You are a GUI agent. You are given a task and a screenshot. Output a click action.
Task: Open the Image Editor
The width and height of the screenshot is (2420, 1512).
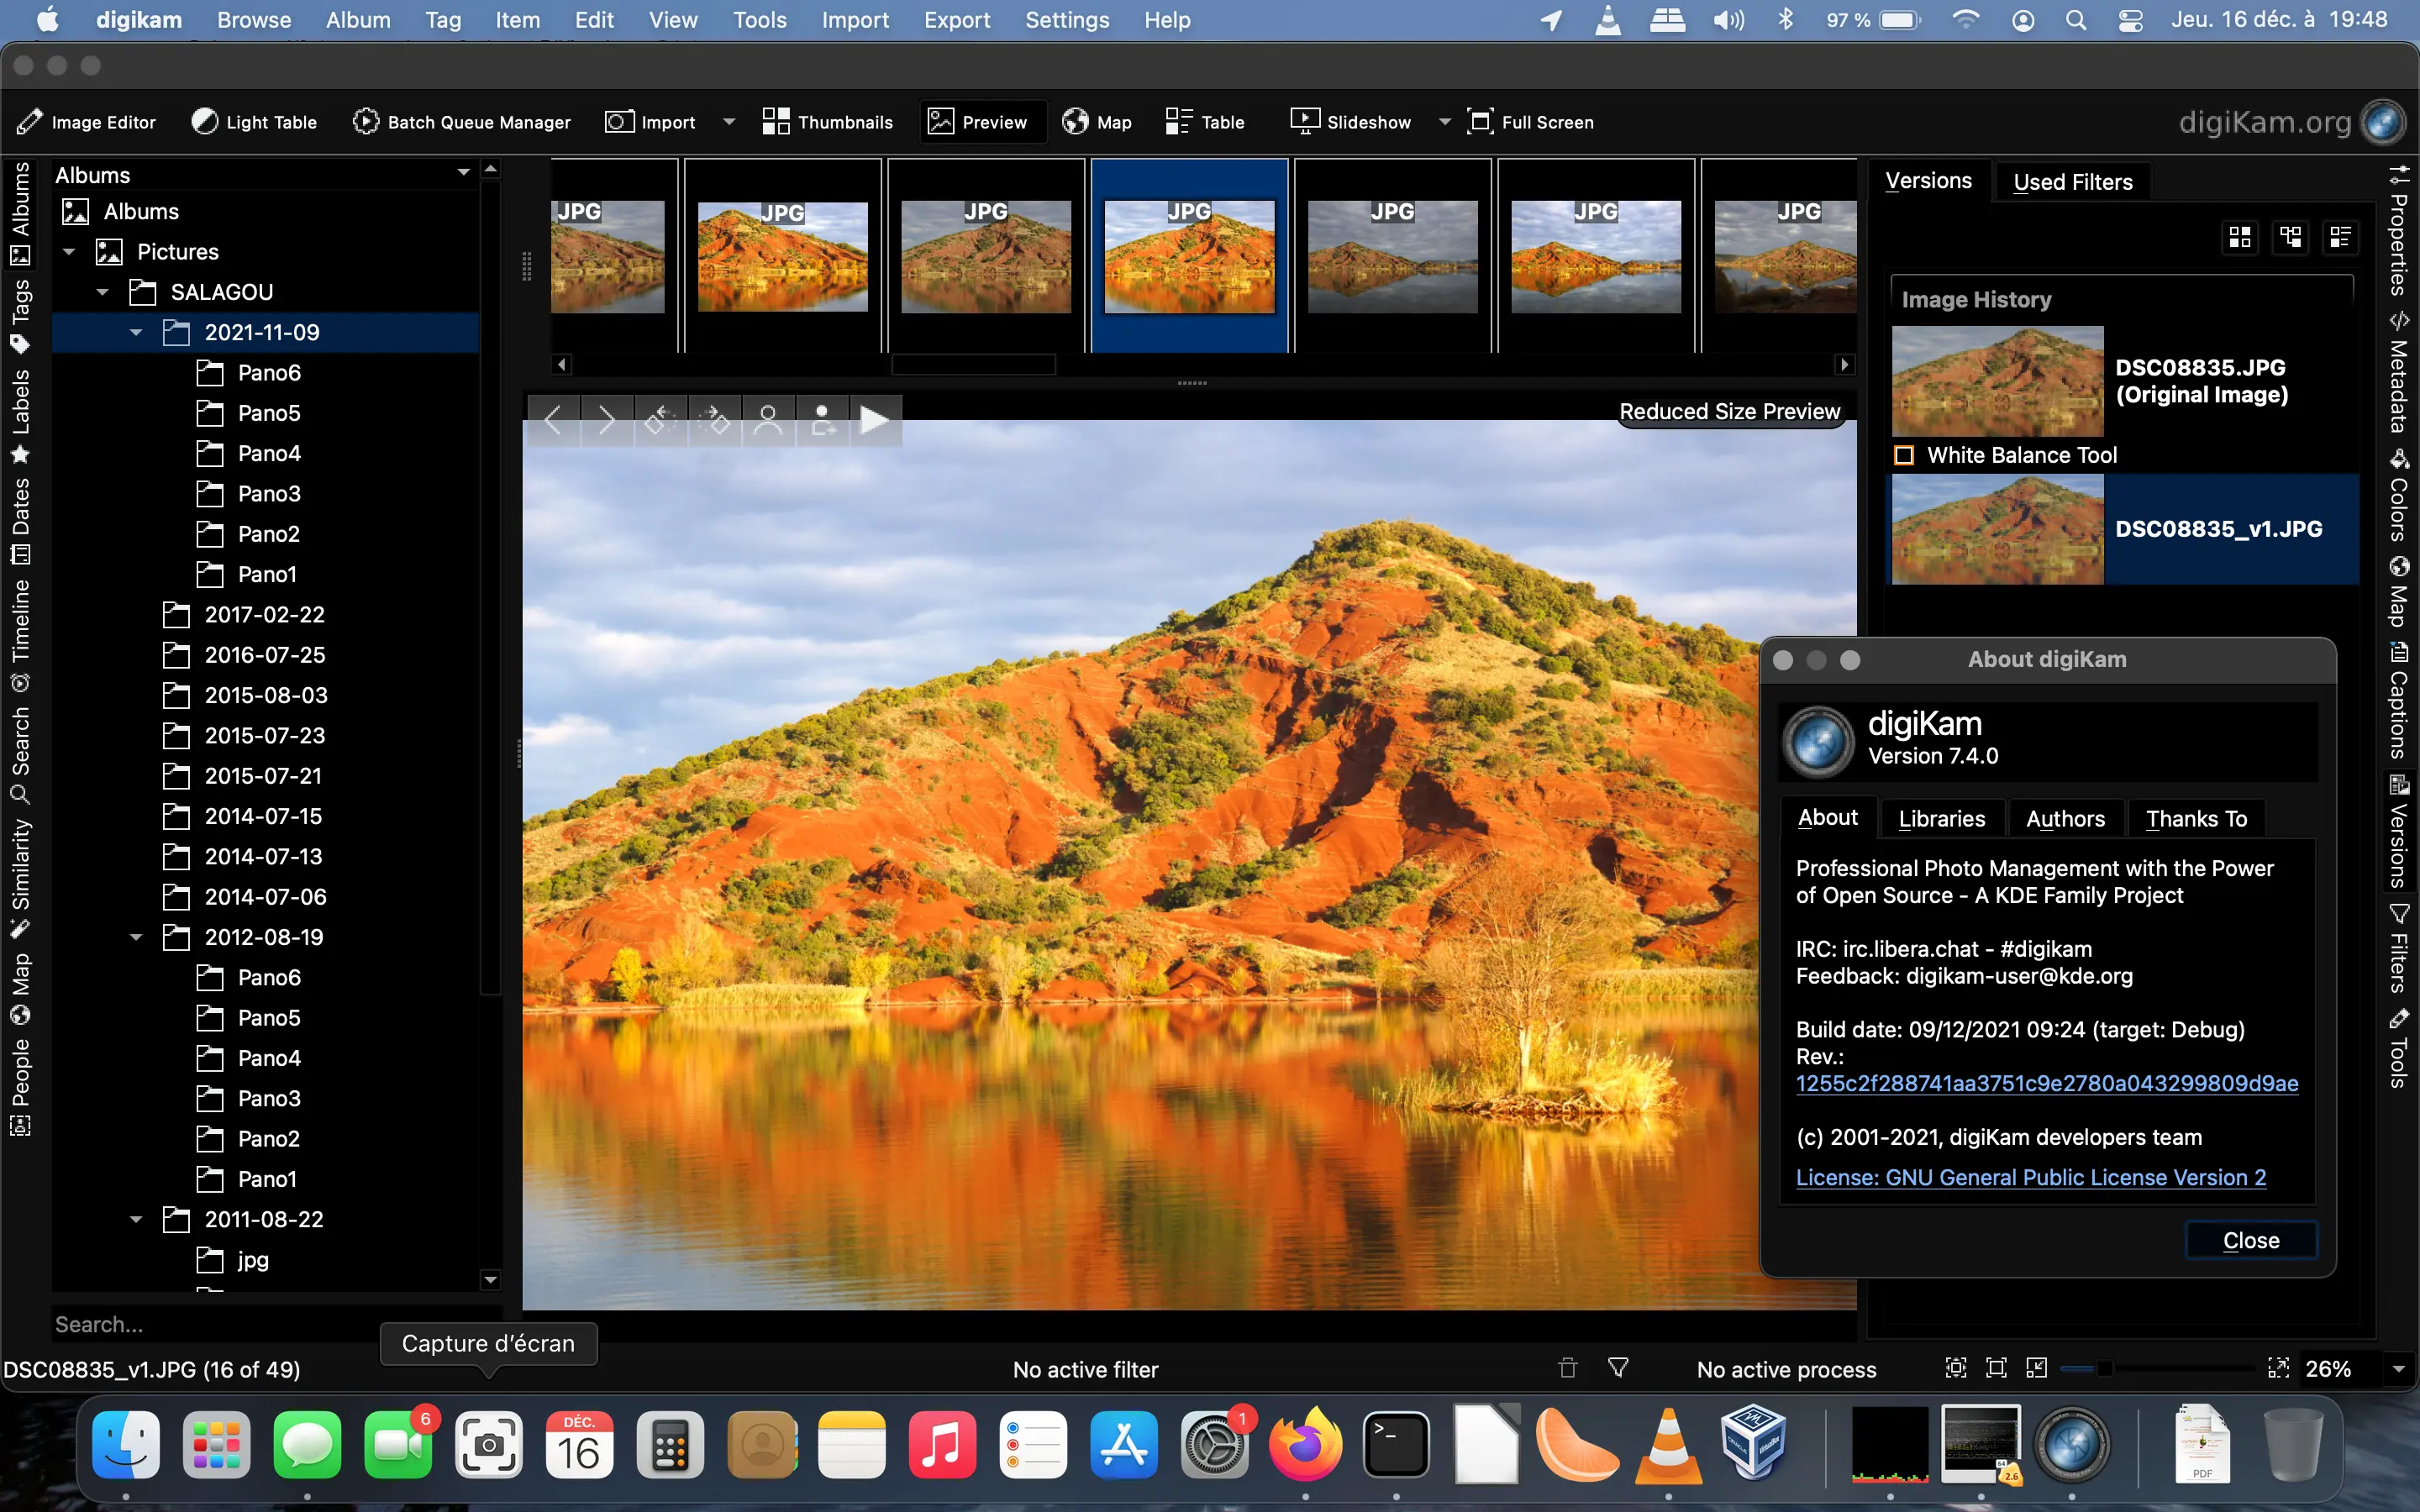click(x=87, y=121)
